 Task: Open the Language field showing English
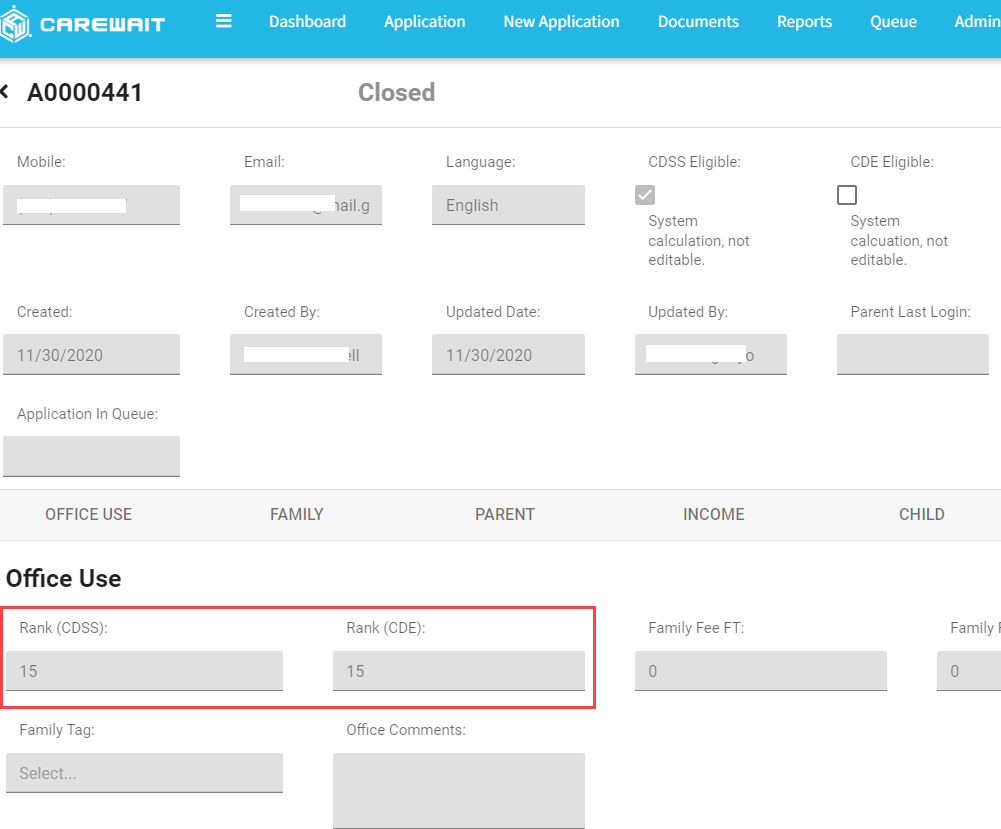point(508,205)
